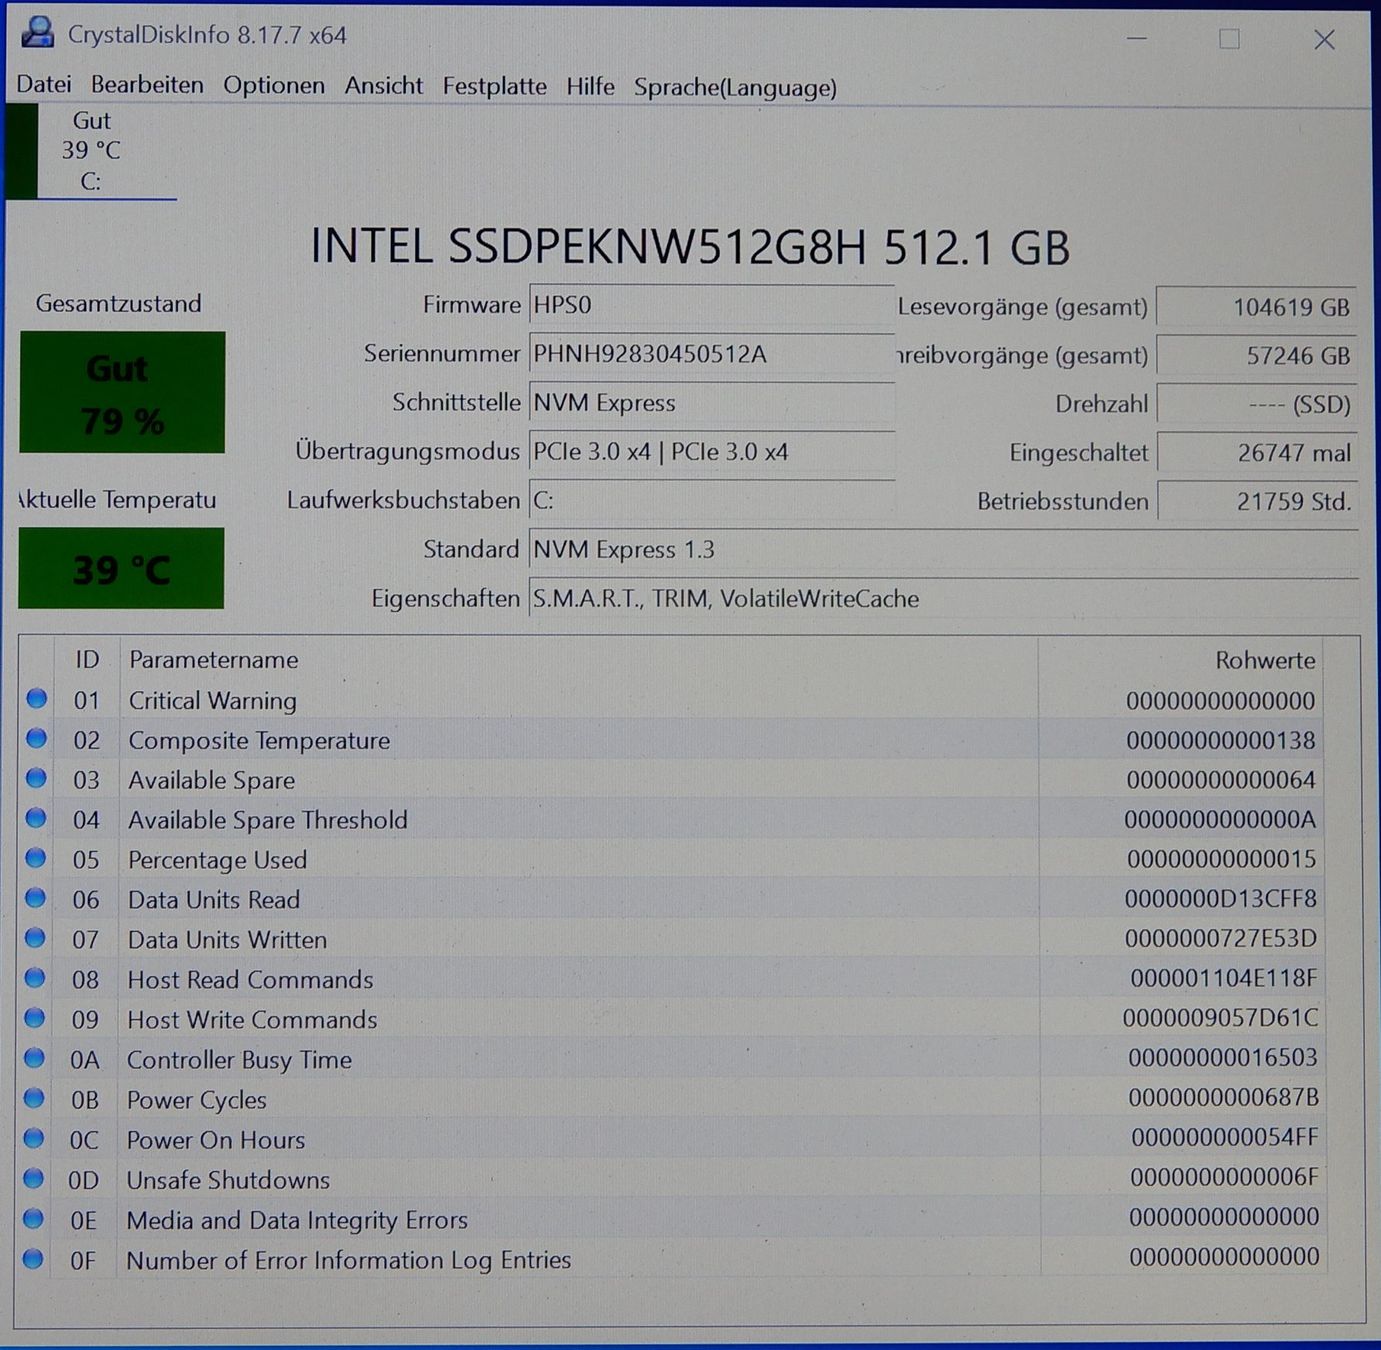Image resolution: width=1381 pixels, height=1350 pixels.
Task: Click the Standard field NVM Express 1.3
Action: [943, 549]
